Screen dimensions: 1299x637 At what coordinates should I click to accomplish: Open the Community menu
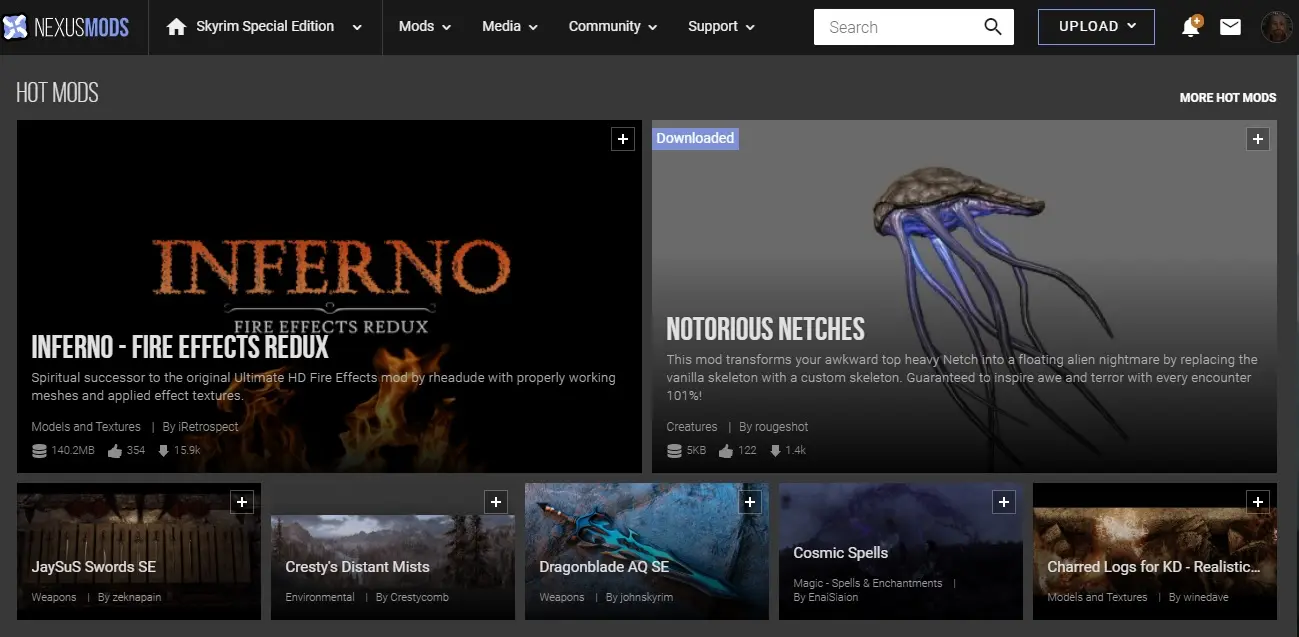click(613, 27)
